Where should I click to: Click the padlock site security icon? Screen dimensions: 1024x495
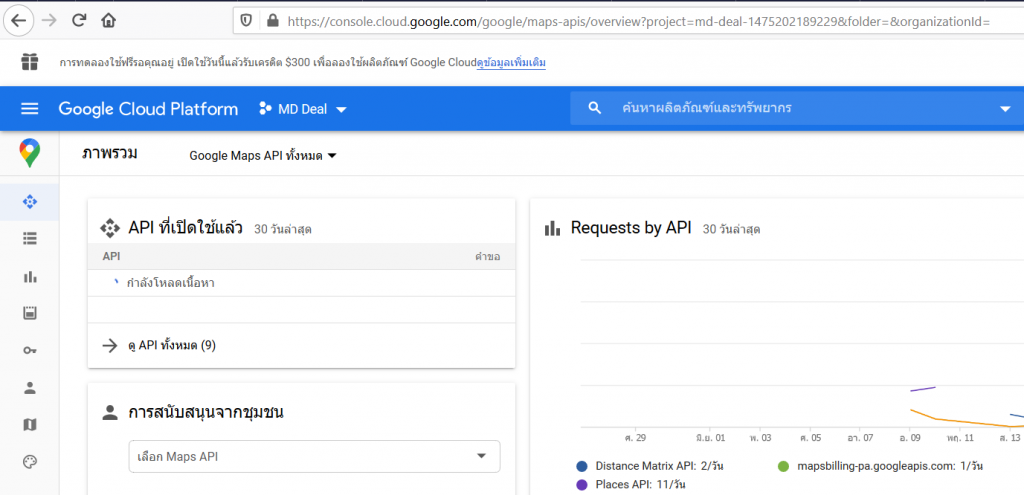(x=272, y=21)
